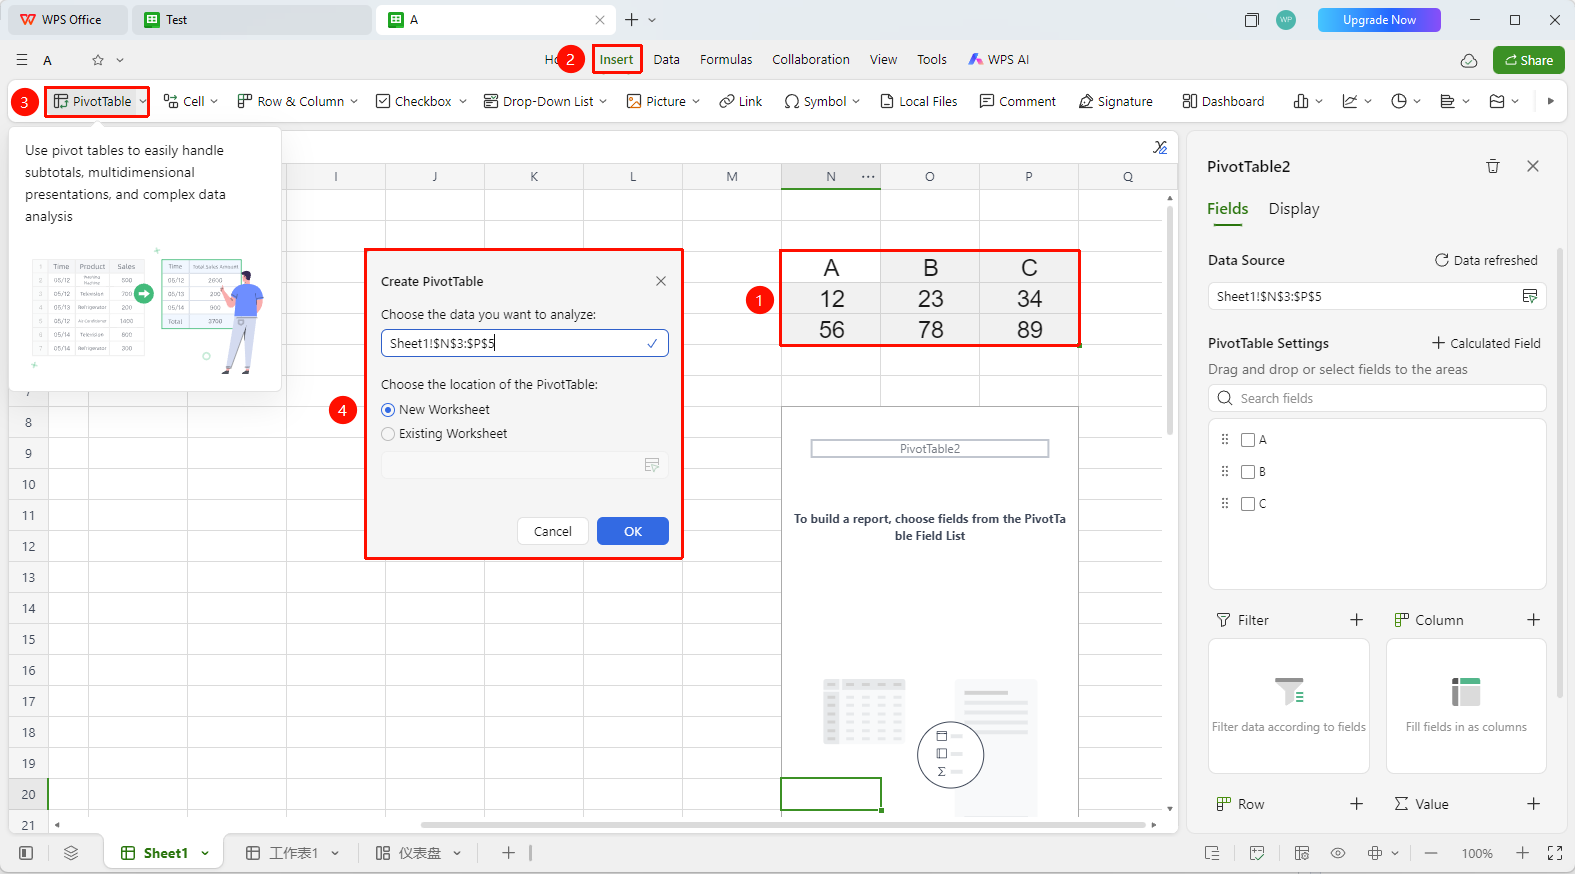Screen dimensions: 1575x874
Task: Add a Comment from toolbar
Action: tap(1017, 101)
